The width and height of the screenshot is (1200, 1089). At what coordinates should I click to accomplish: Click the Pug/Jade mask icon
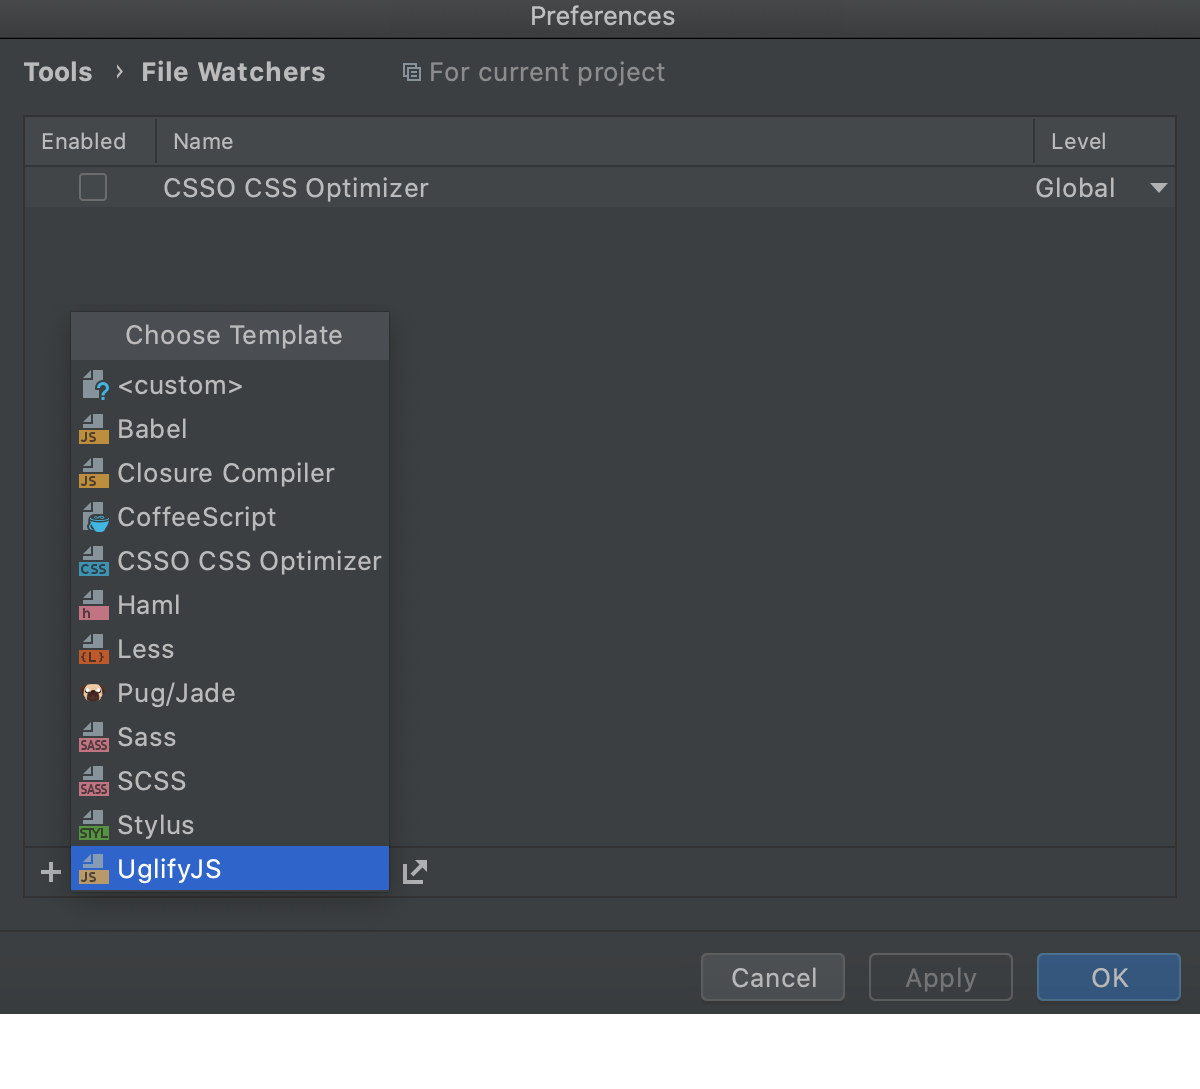pos(93,692)
